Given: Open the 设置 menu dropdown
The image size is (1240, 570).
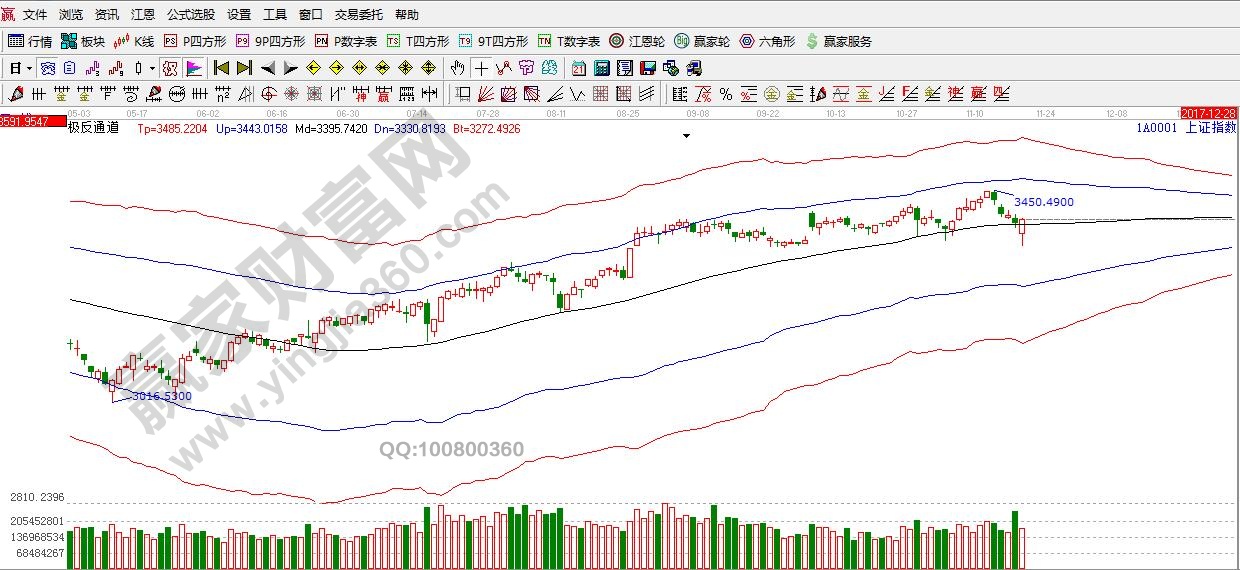Looking at the screenshot, I should (239, 15).
